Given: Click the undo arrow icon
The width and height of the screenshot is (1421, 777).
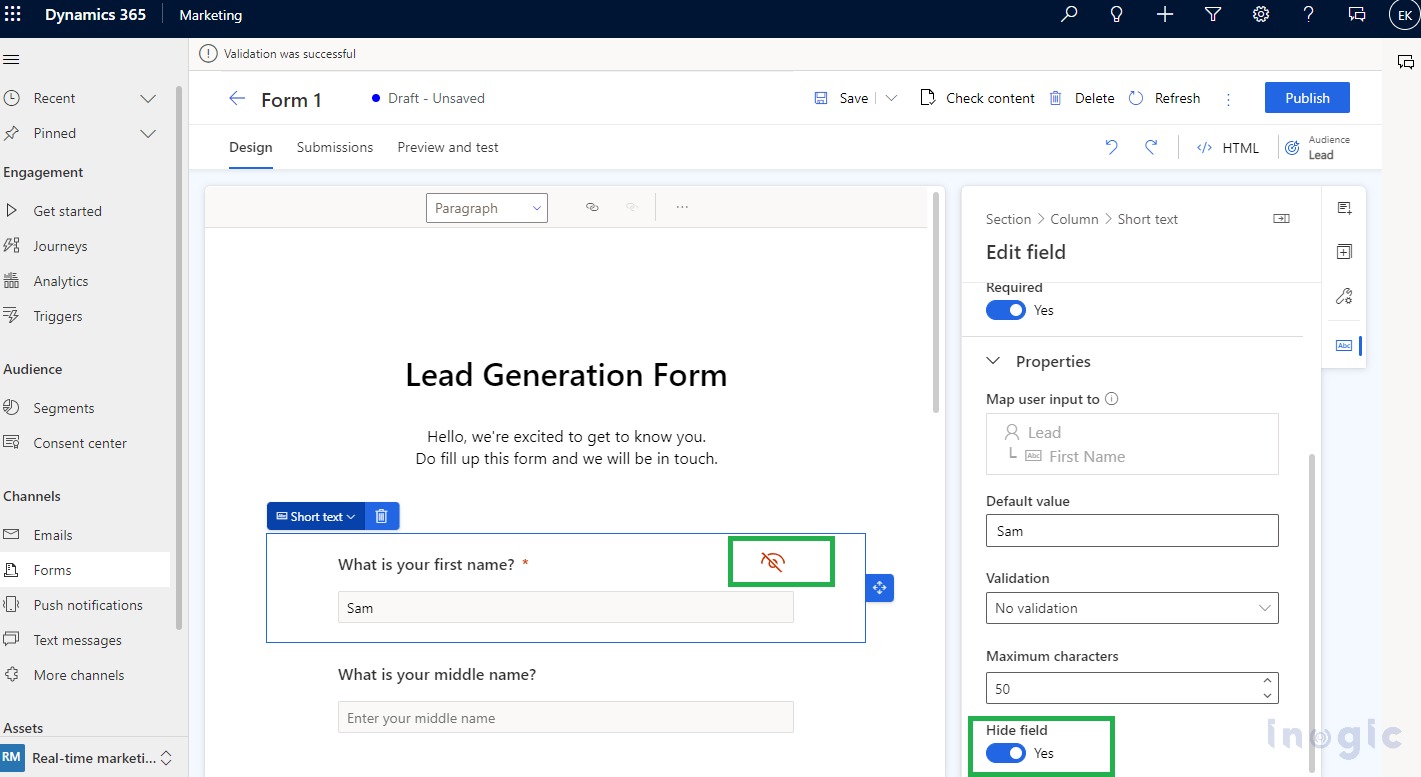Looking at the screenshot, I should 1111,147.
